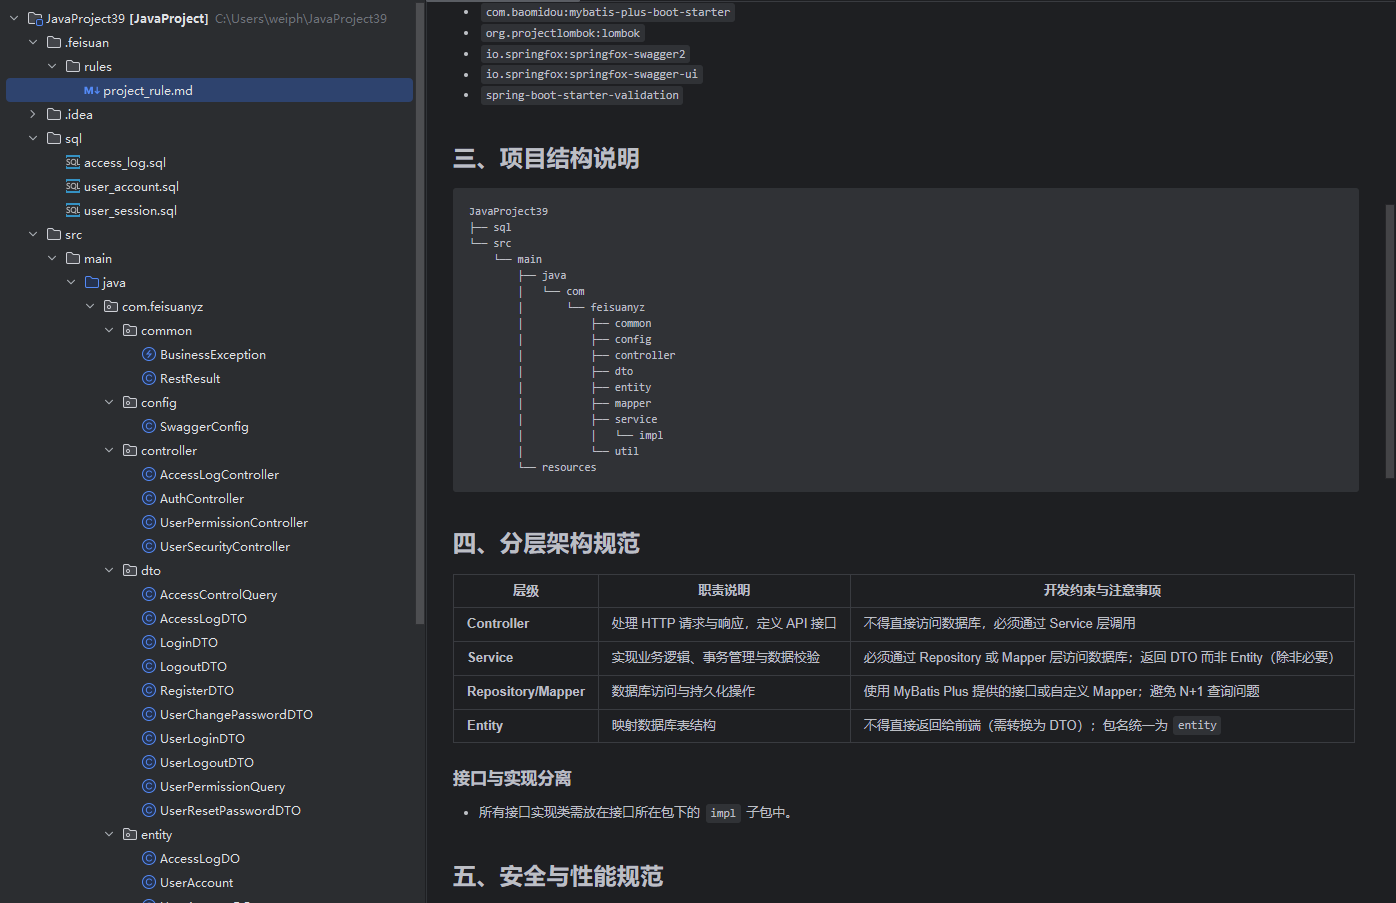
Task: Click the blue source folder icon for java
Action: [x=92, y=283]
